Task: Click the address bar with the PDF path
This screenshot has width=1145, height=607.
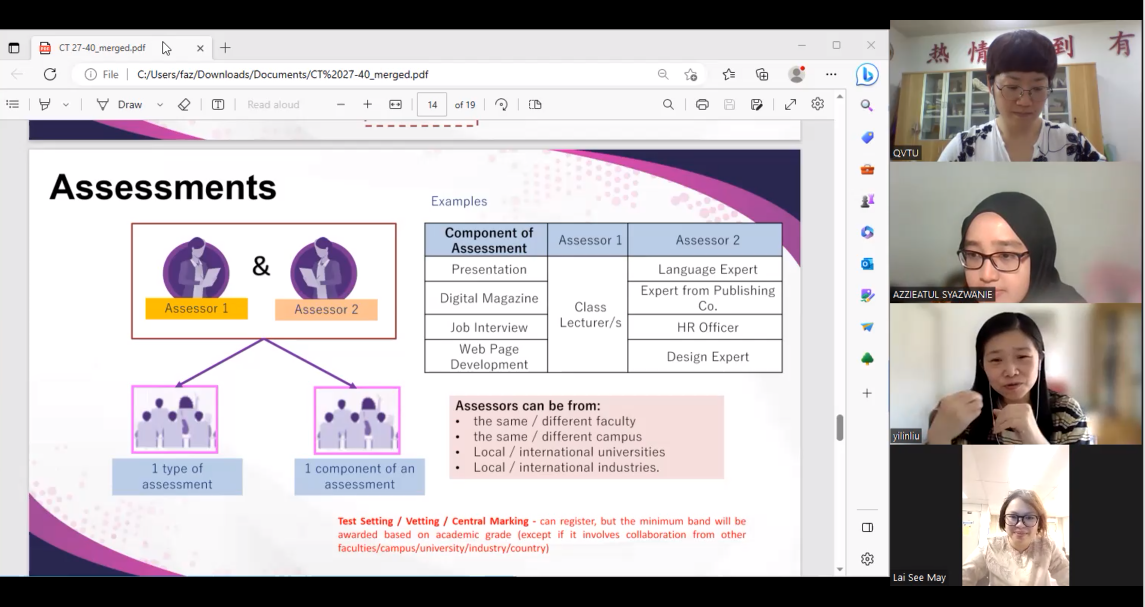Action: click(283, 75)
